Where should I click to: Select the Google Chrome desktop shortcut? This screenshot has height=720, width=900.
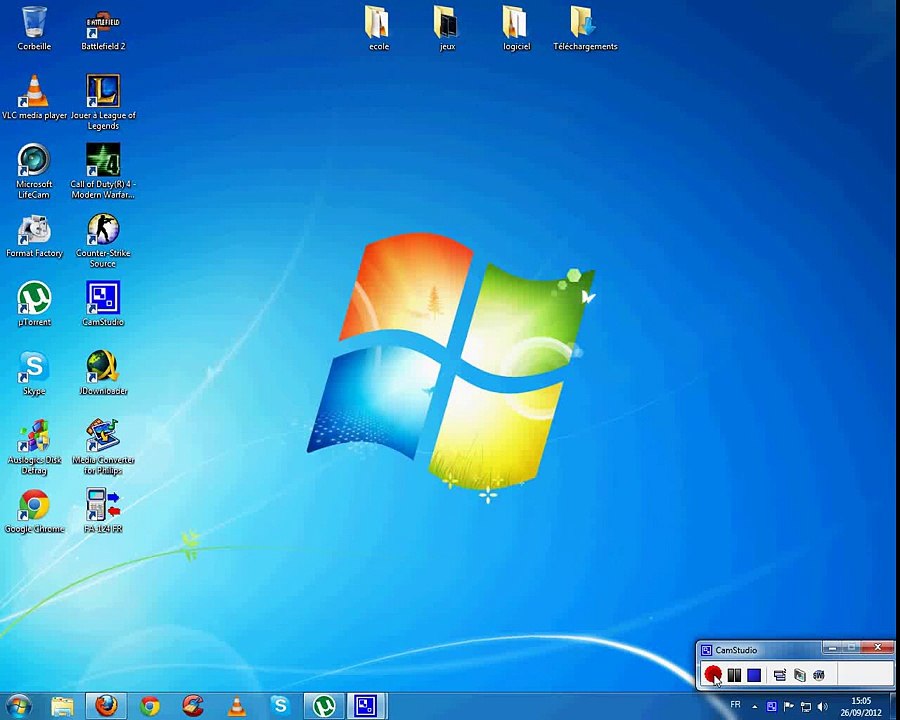[x=34, y=511]
